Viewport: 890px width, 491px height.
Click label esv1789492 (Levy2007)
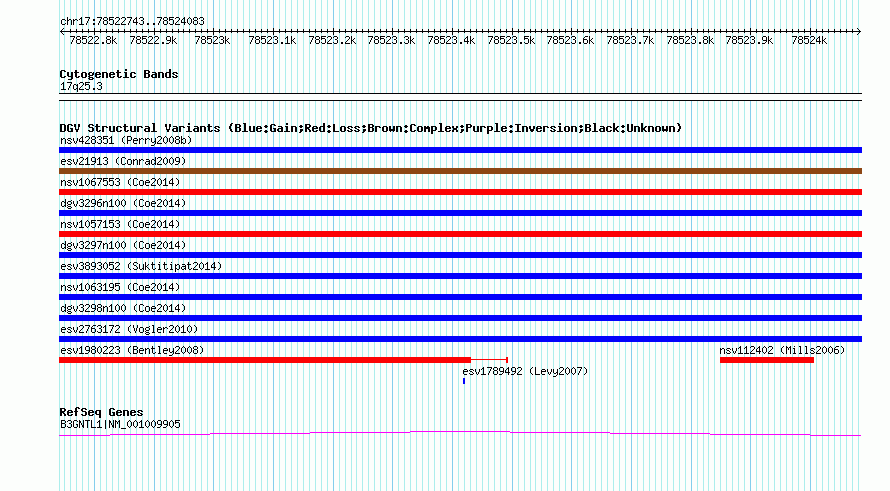tap(525, 371)
